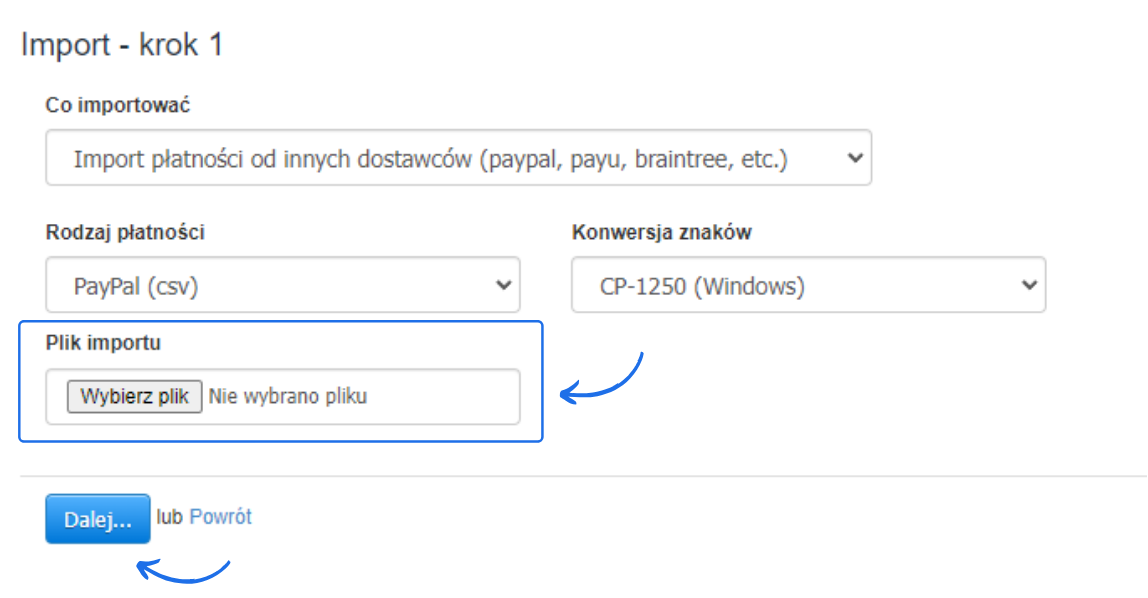
Task: Click the word lub next to Dalej
Action: pyautogui.click(x=171, y=517)
